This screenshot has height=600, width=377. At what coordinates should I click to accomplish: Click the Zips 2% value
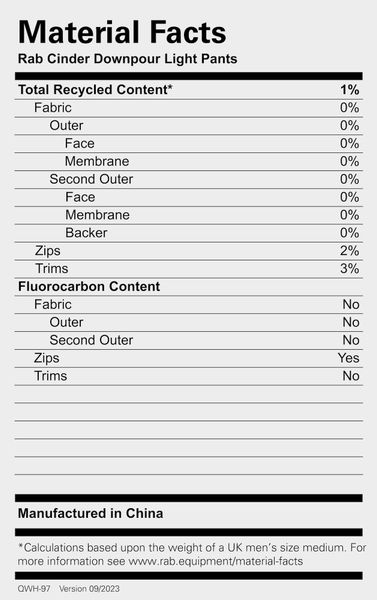(349, 251)
